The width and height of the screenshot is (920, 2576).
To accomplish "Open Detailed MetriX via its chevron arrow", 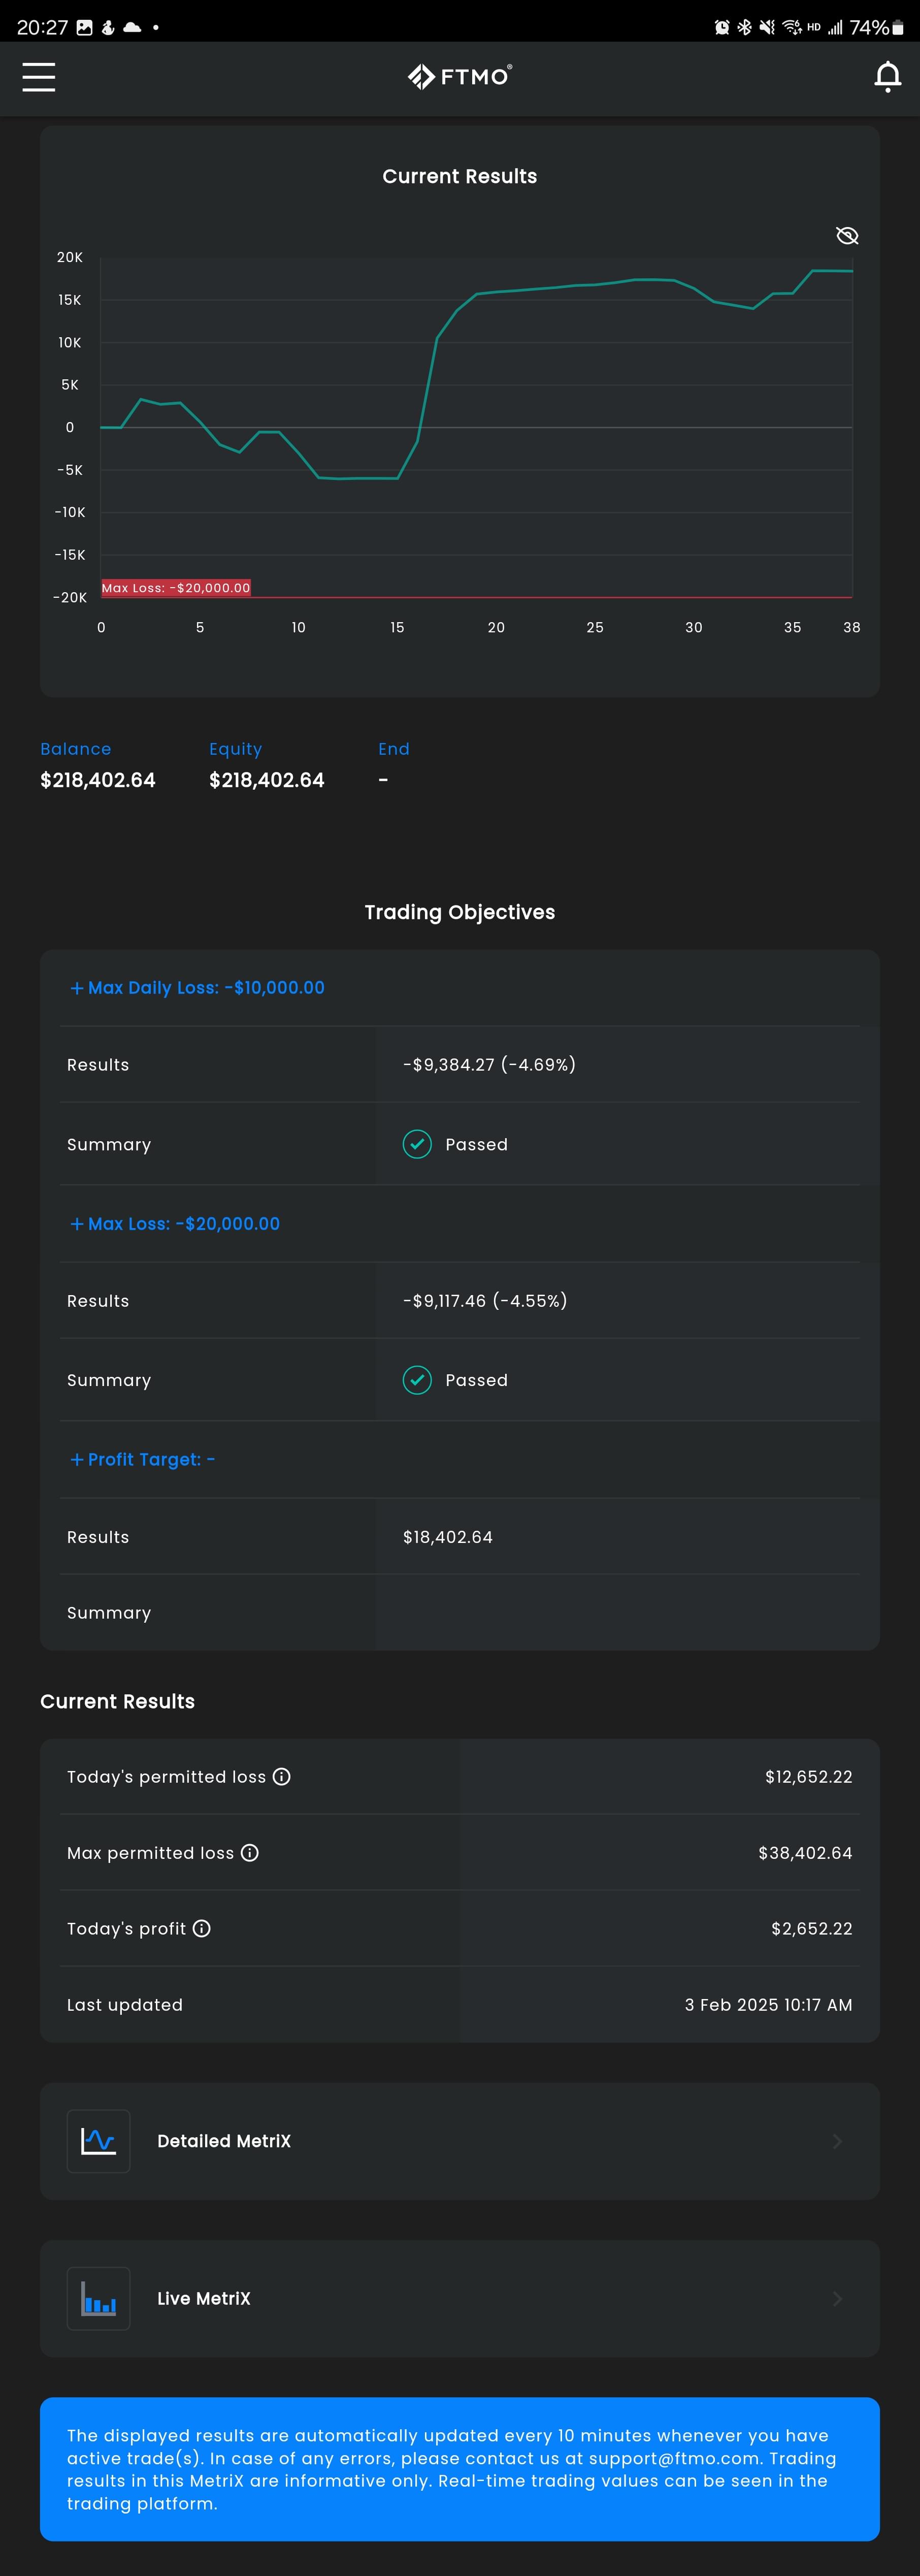I will point(838,2141).
